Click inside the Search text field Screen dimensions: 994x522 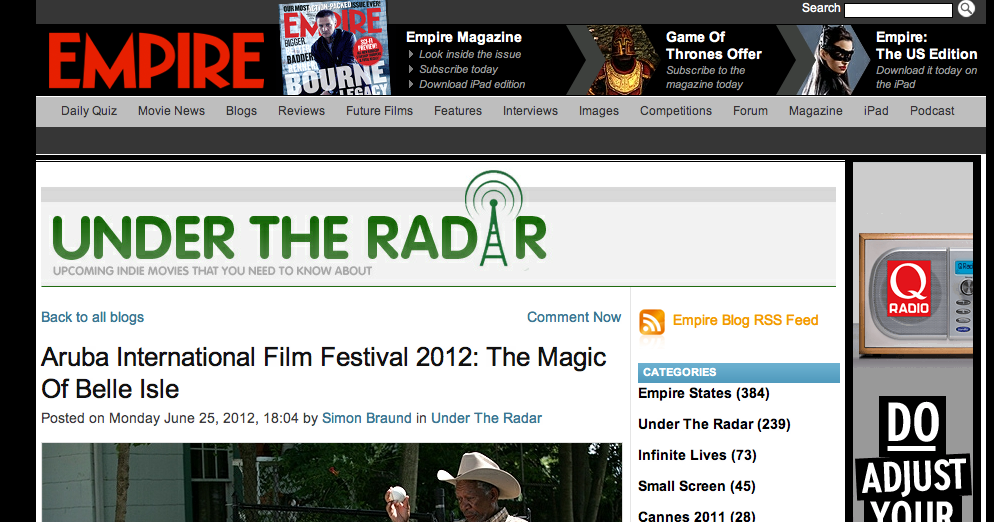coord(898,10)
